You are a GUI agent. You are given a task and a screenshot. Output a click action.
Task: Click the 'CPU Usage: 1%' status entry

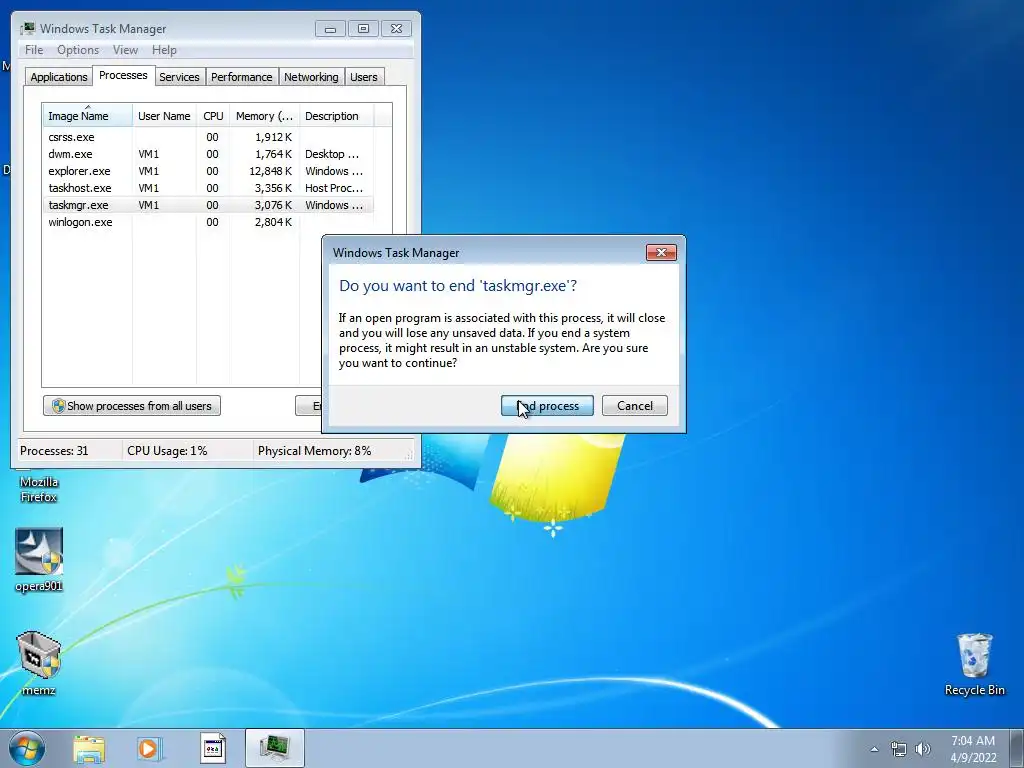167,451
